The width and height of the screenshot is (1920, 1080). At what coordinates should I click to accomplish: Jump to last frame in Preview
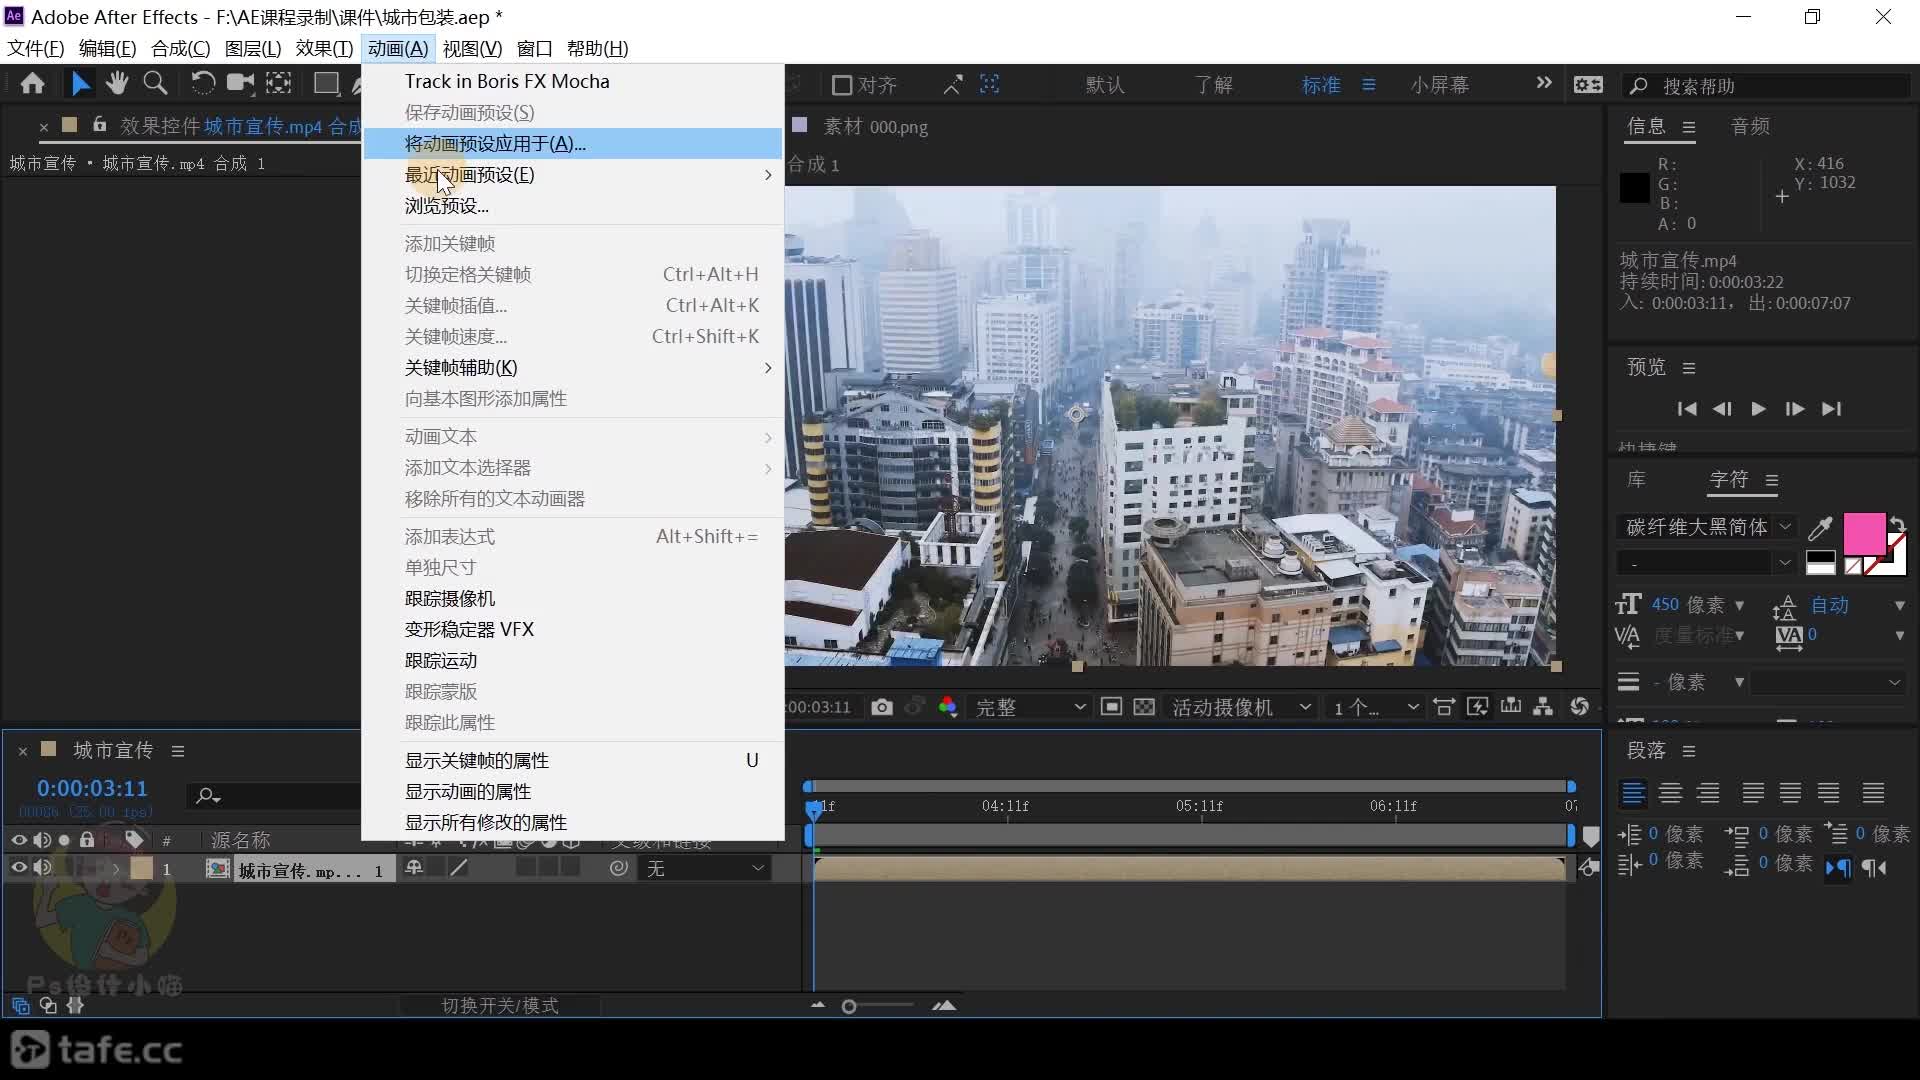pyautogui.click(x=1831, y=409)
